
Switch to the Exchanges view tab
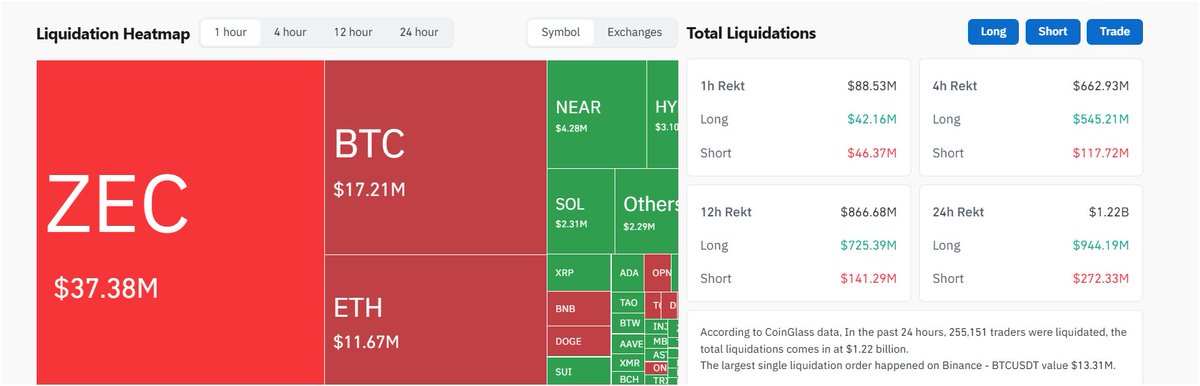coord(634,32)
